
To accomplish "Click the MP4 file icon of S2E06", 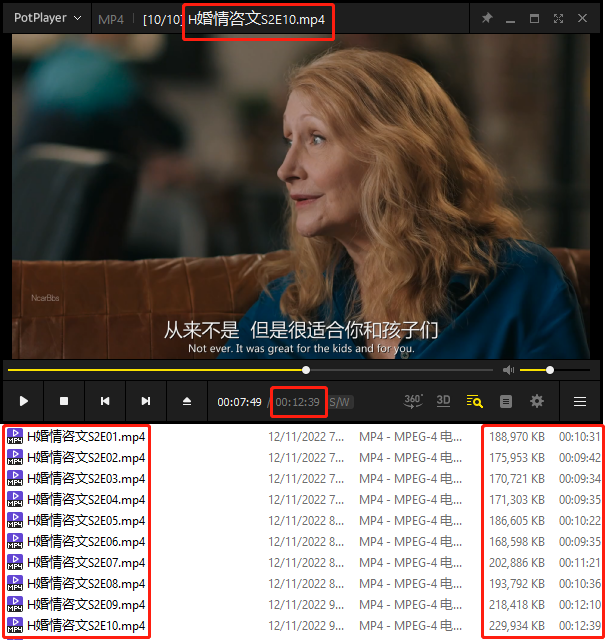I will coord(15,541).
